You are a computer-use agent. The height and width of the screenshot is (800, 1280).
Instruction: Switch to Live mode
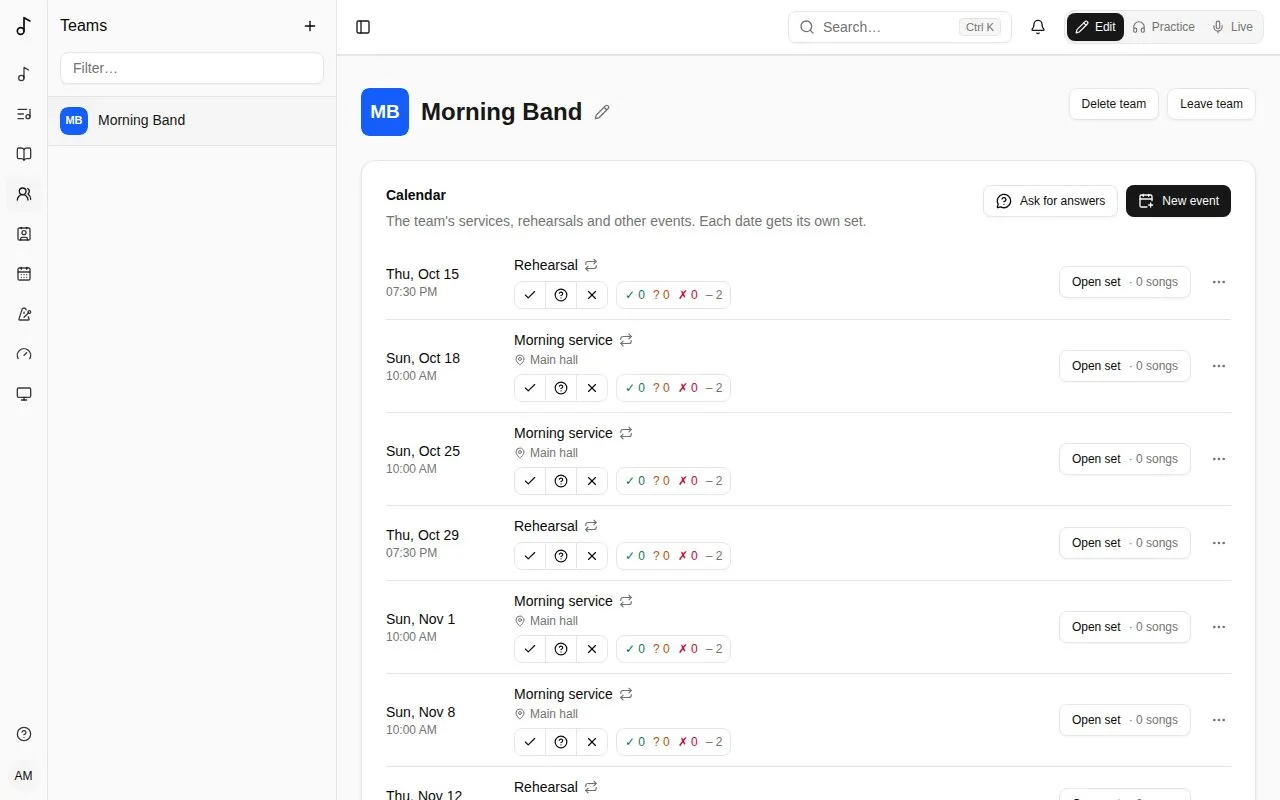tap(1232, 27)
